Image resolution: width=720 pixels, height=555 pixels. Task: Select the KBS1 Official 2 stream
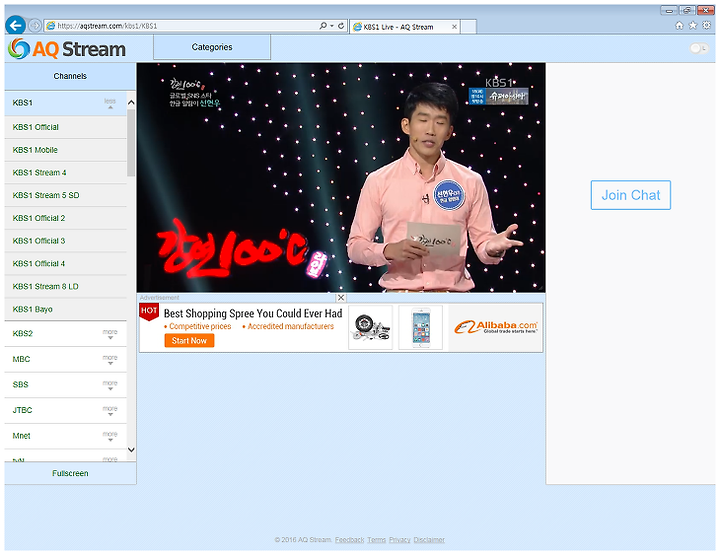click(66, 218)
